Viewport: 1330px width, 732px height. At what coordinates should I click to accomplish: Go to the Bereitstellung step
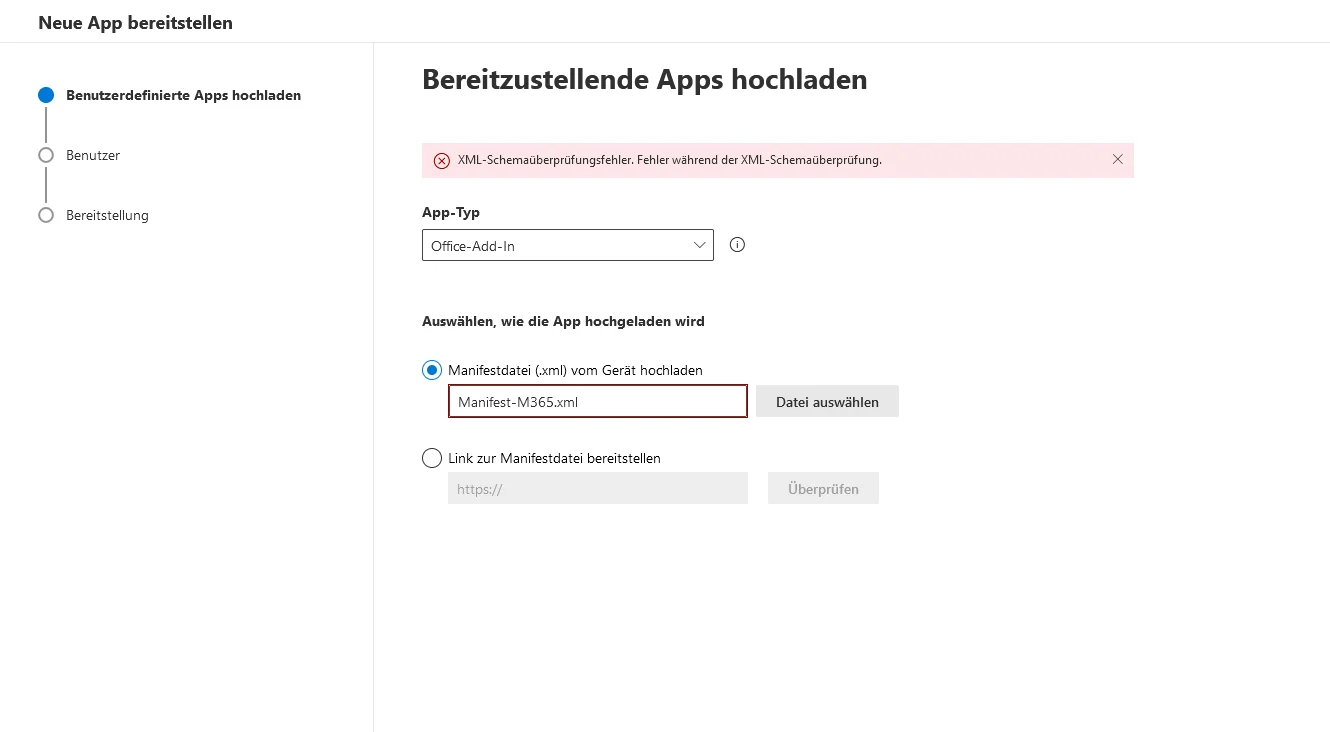point(107,216)
